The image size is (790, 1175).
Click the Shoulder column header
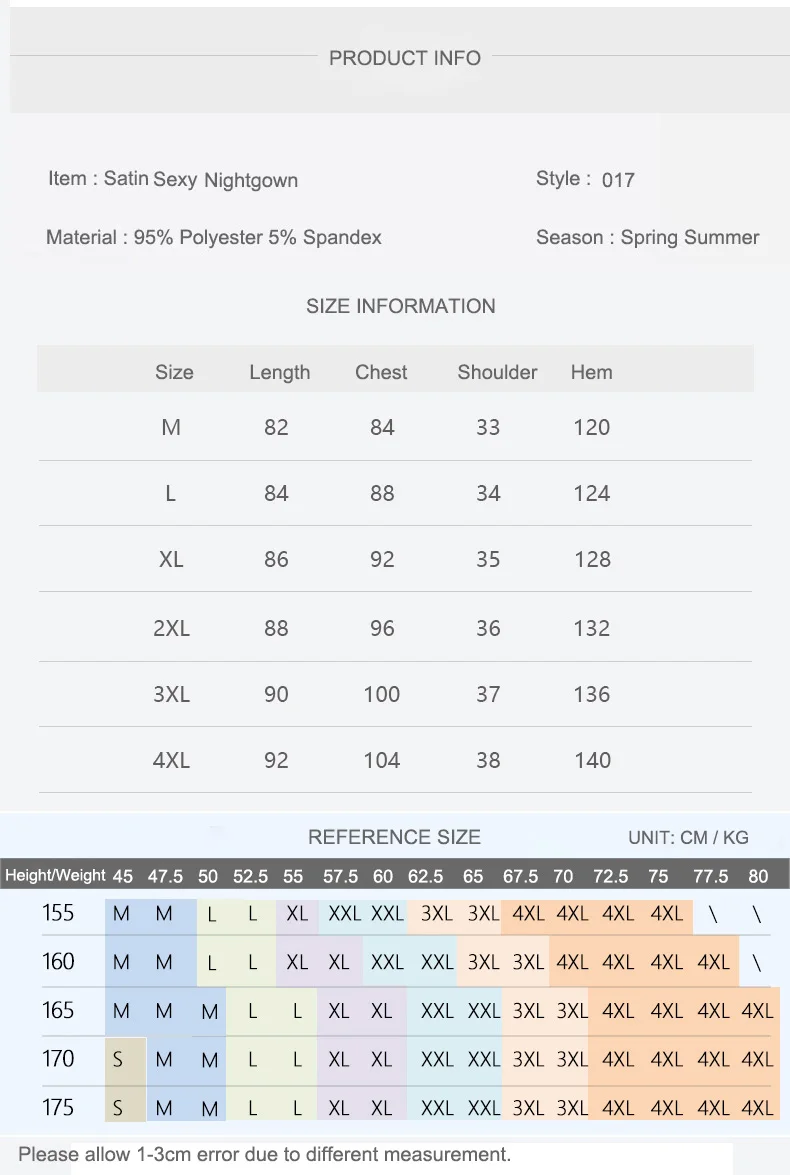(497, 372)
